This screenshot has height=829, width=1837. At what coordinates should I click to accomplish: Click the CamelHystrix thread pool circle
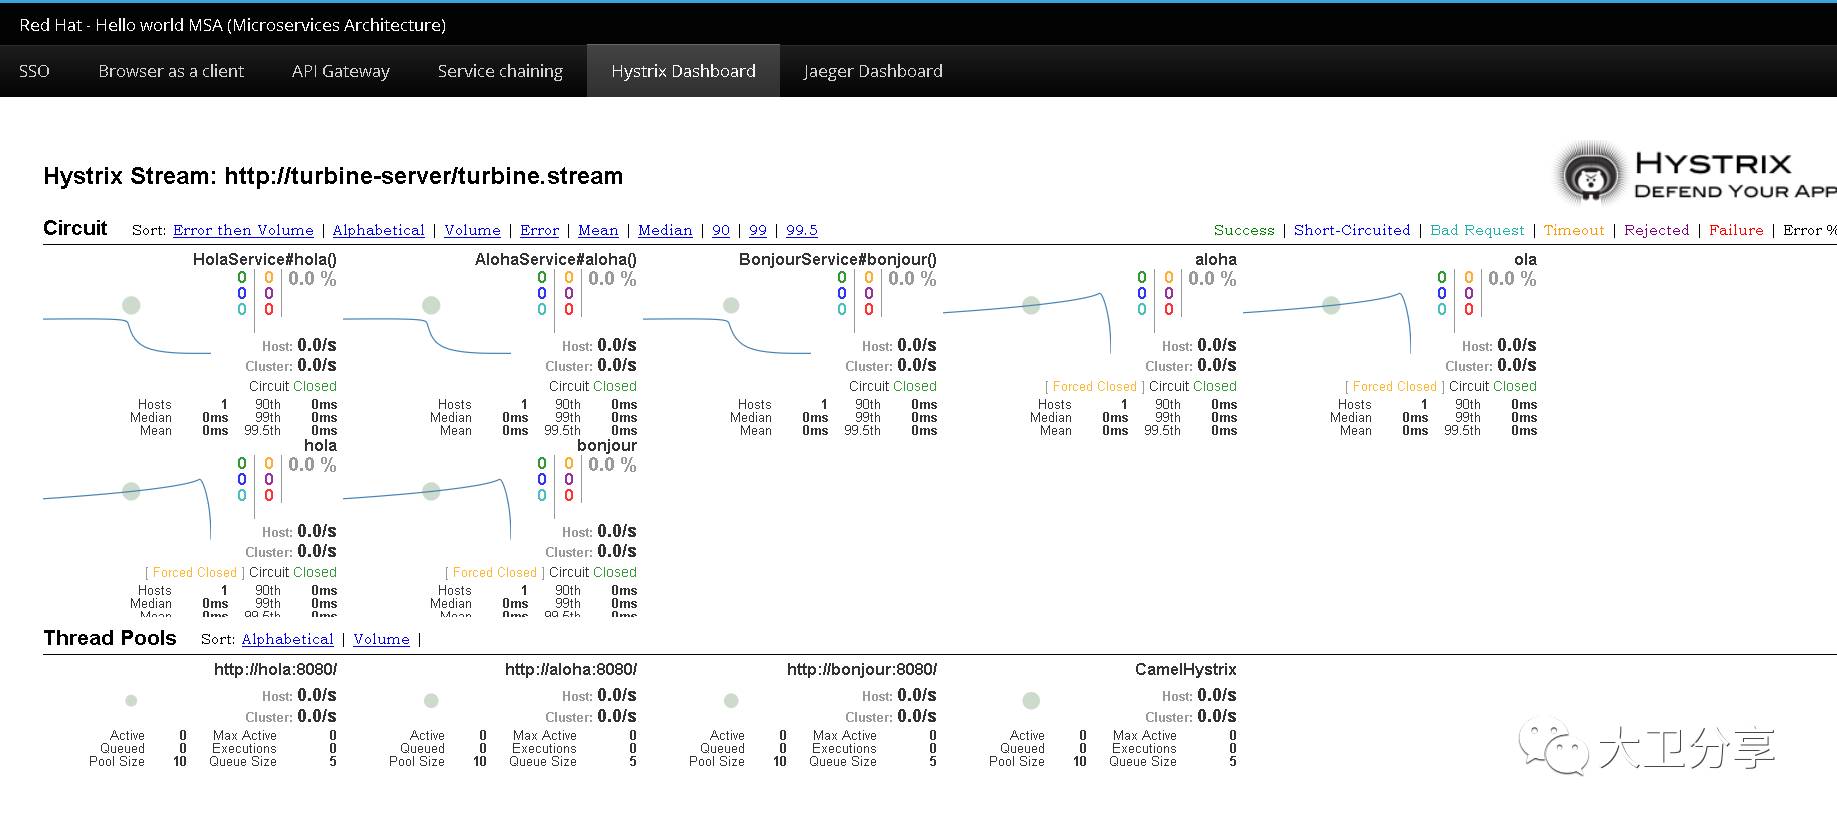click(x=1031, y=700)
